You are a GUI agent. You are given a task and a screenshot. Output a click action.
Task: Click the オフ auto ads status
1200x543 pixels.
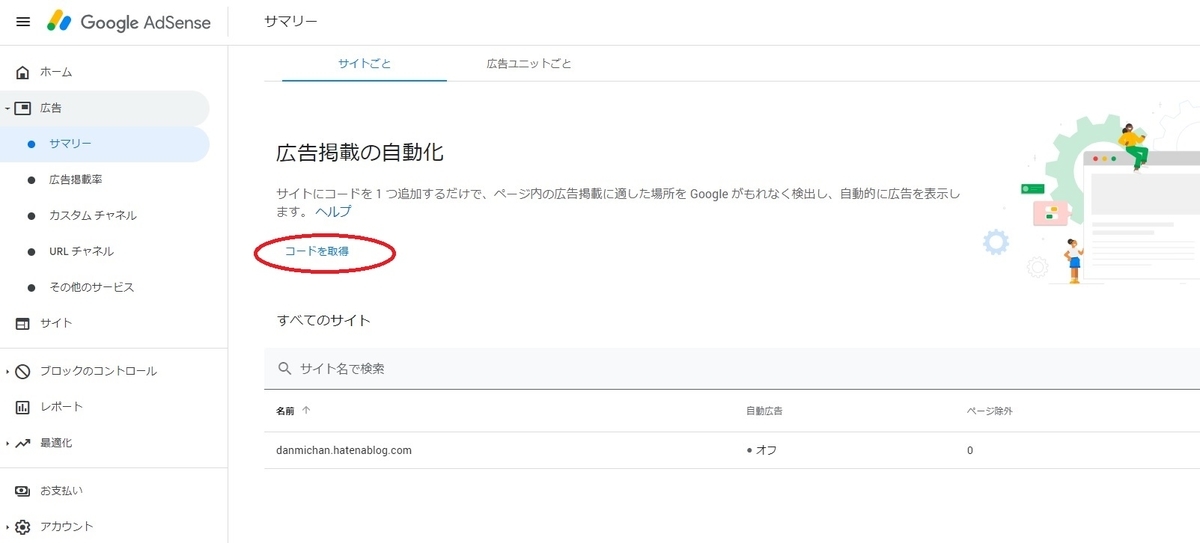pyautogui.click(x=762, y=450)
